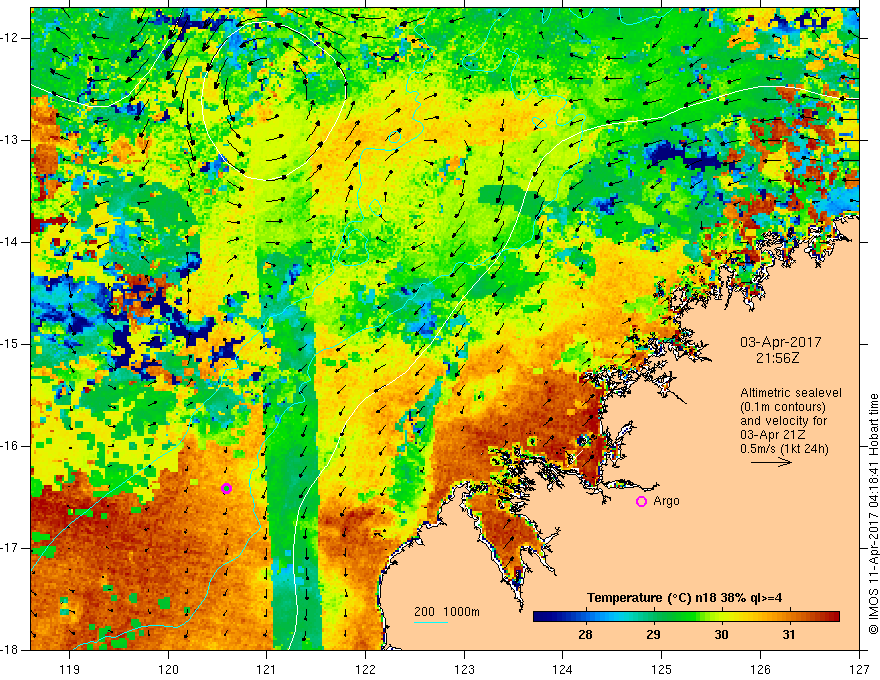Click the longitude axis label '126'
The image size is (880, 680).
[x=760, y=669]
